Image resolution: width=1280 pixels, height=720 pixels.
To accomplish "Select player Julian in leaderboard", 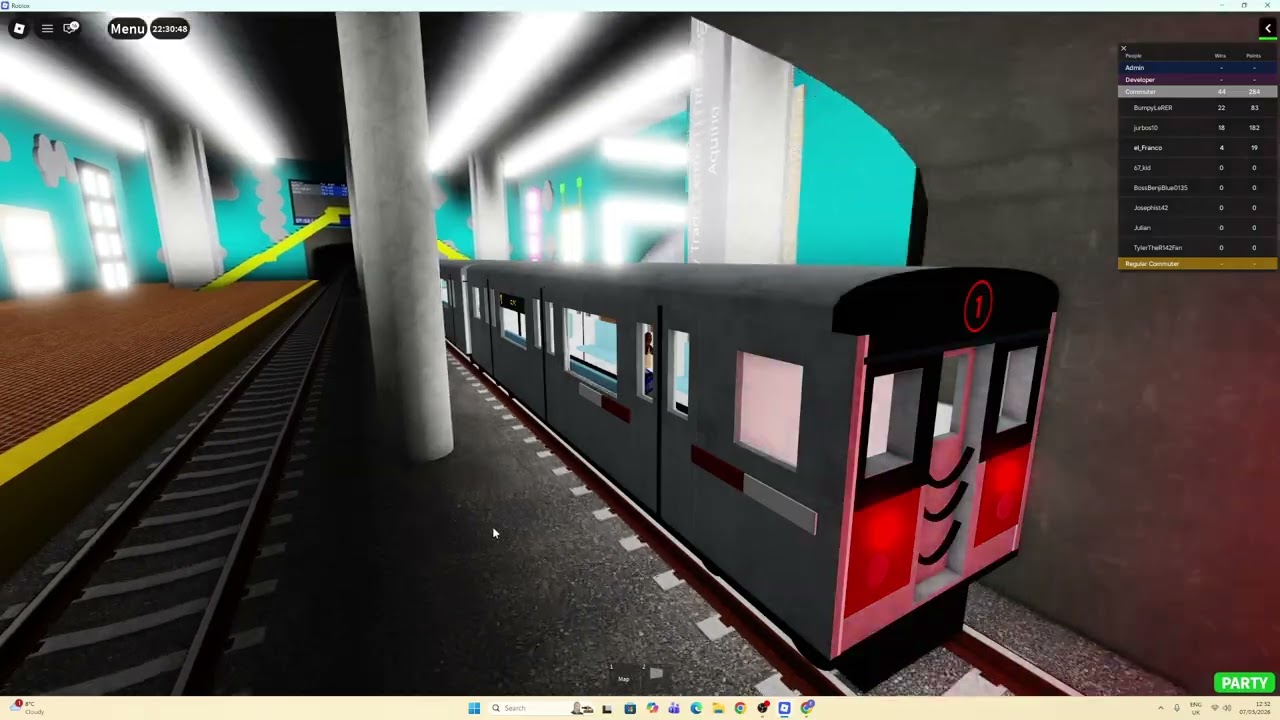I will point(1197,228).
